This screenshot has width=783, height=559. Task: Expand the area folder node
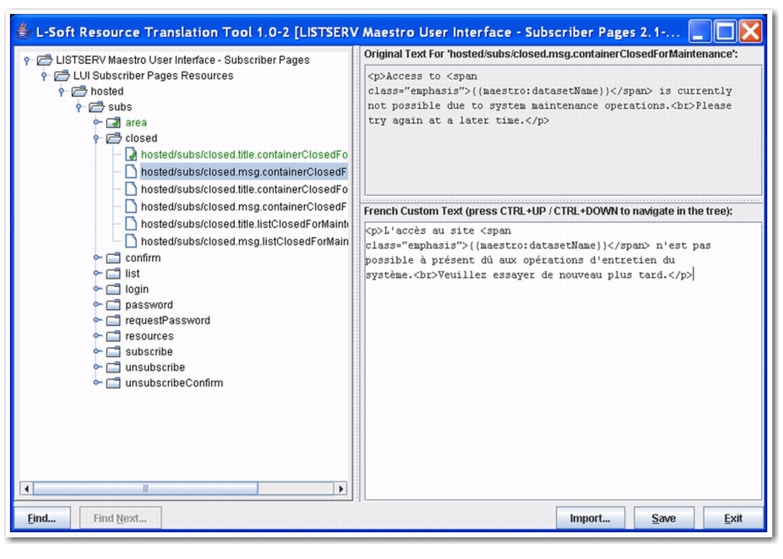pos(97,122)
